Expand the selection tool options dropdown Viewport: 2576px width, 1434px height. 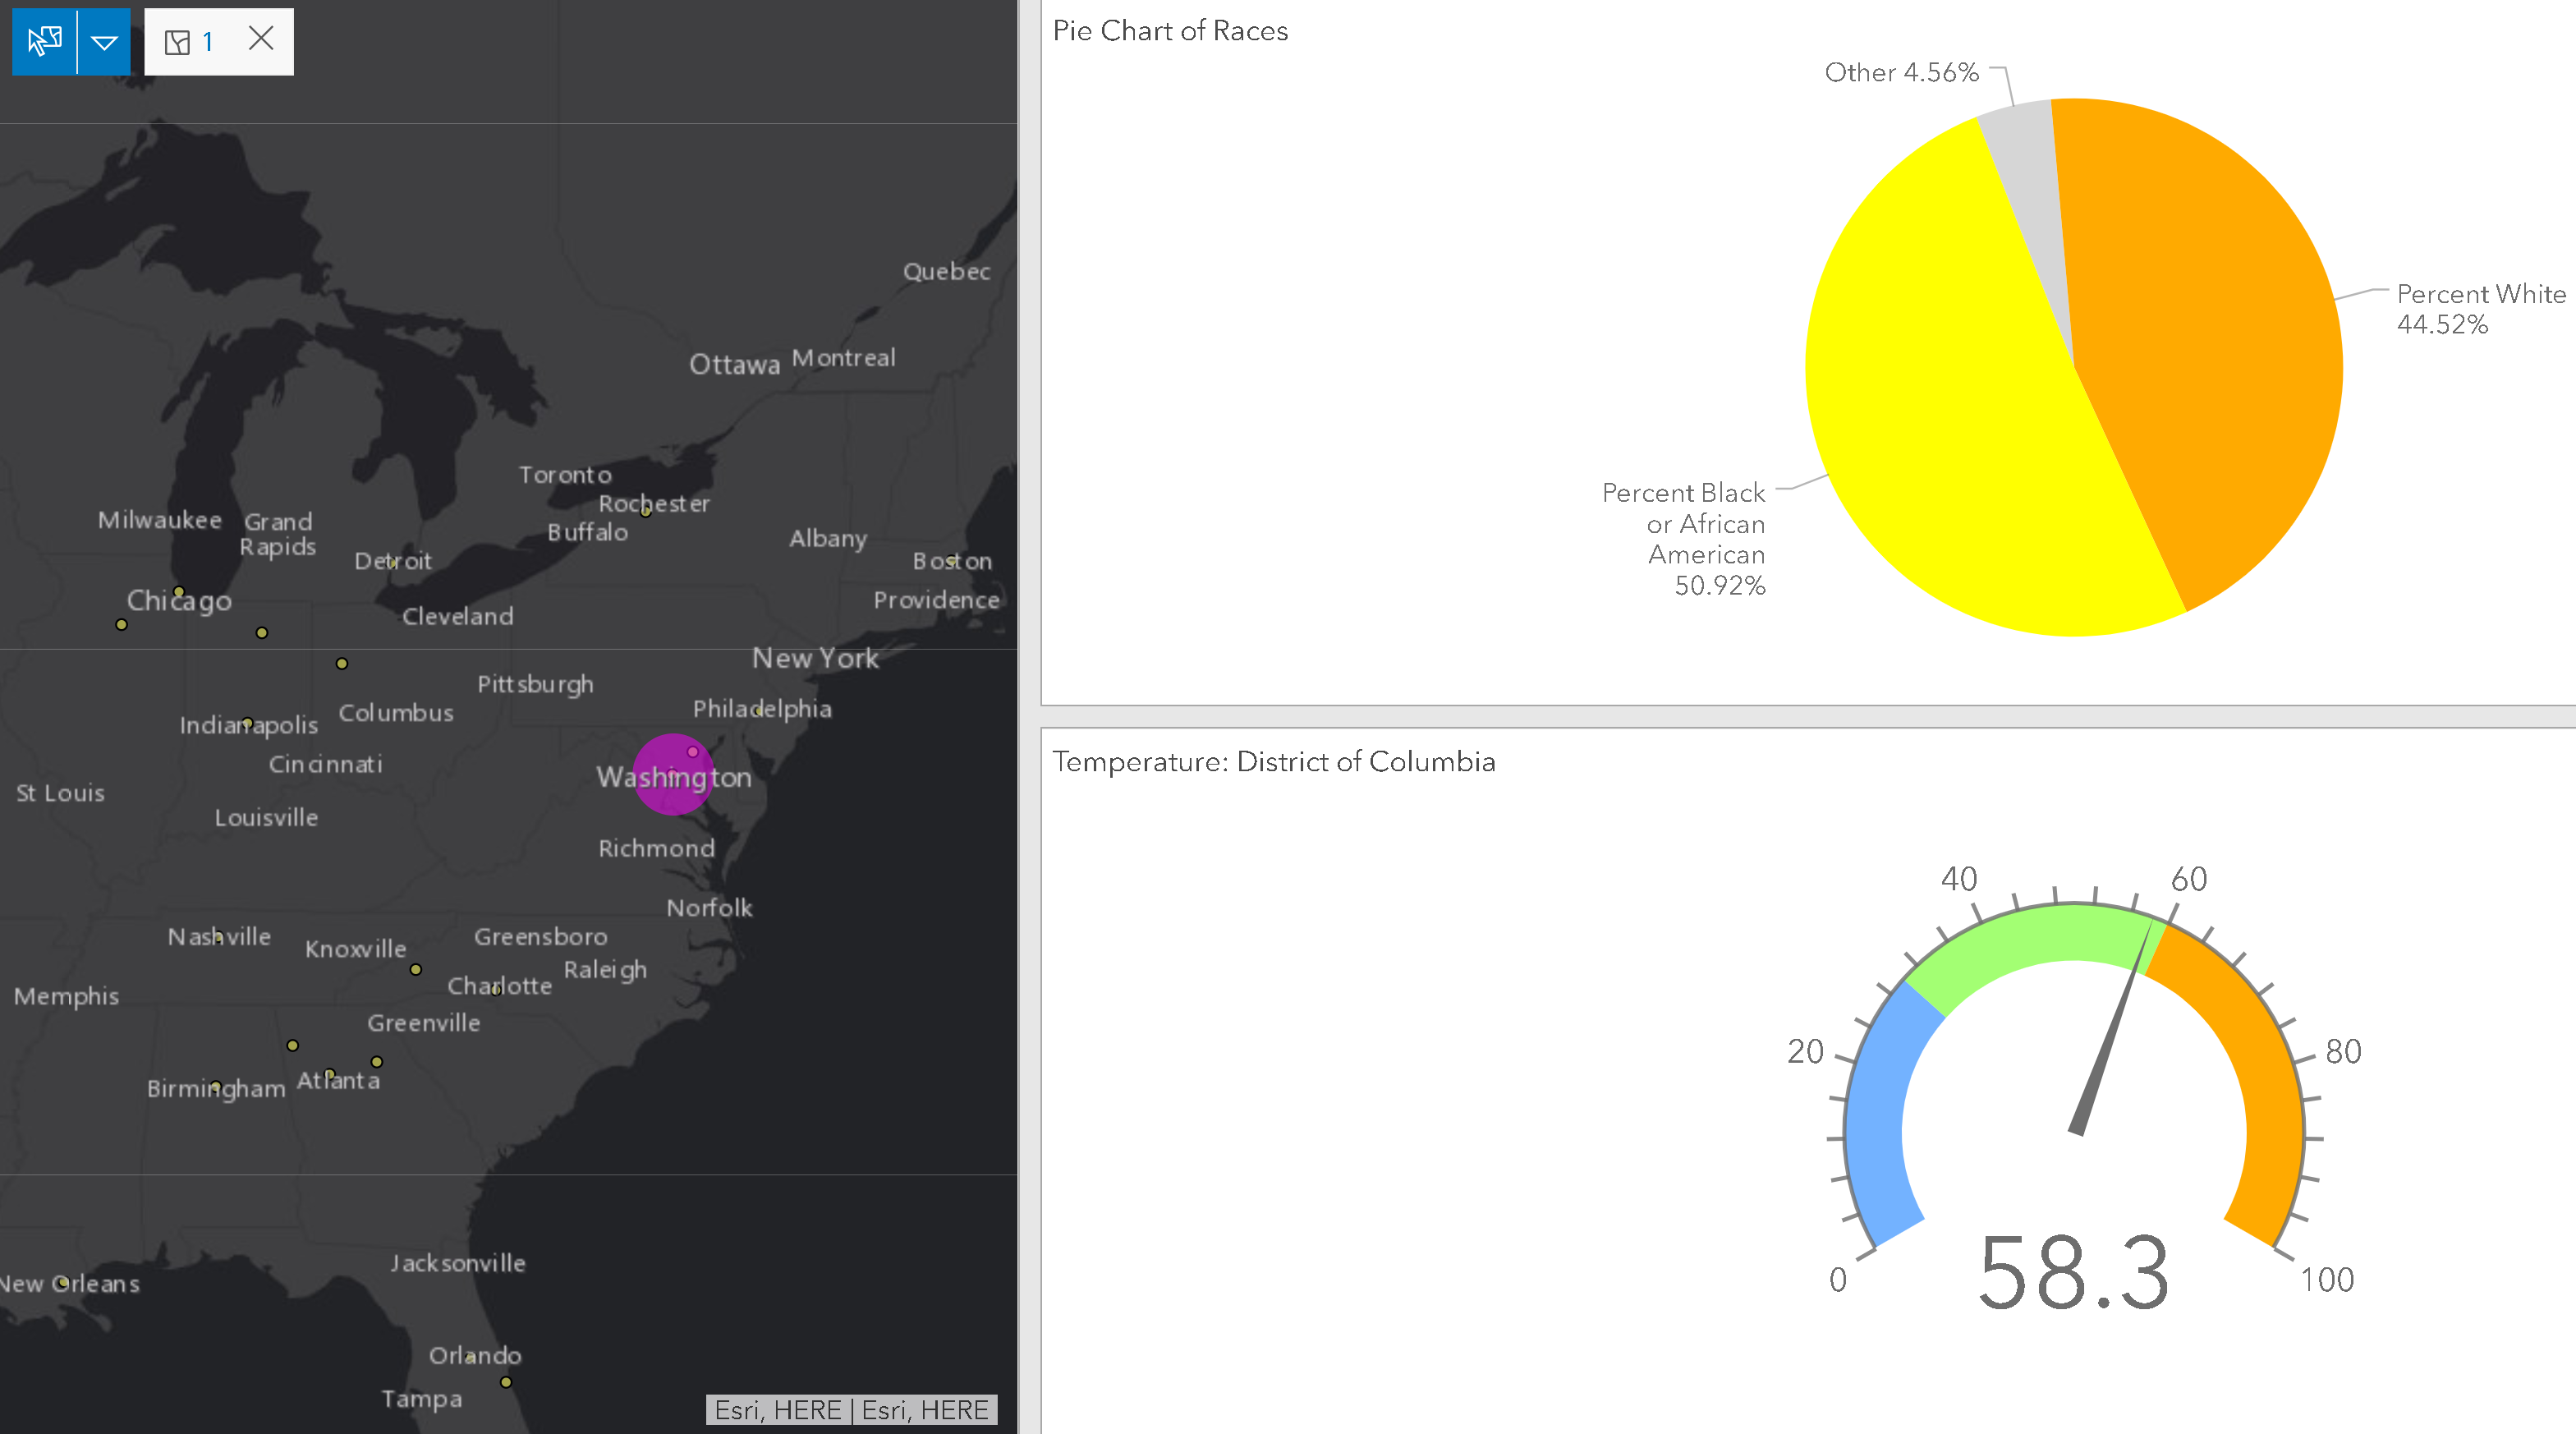point(104,41)
